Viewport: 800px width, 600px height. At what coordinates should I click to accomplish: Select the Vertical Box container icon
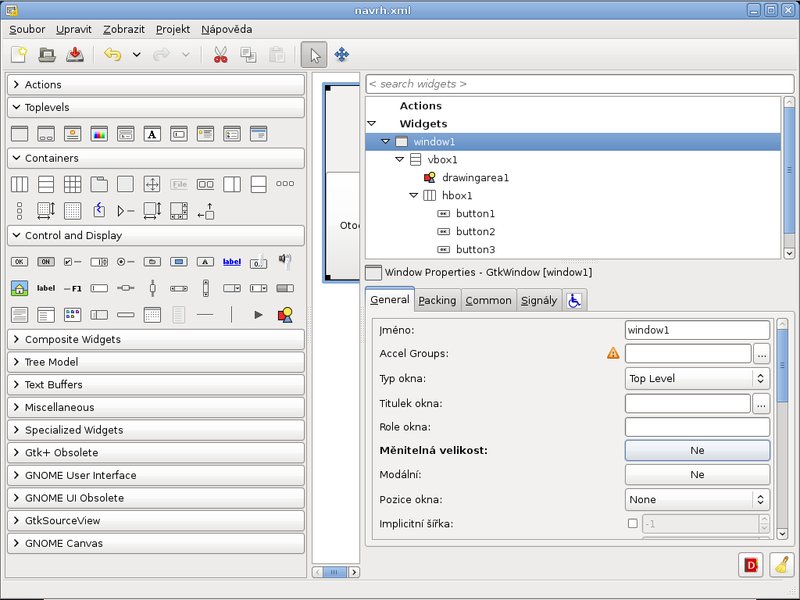(x=46, y=184)
